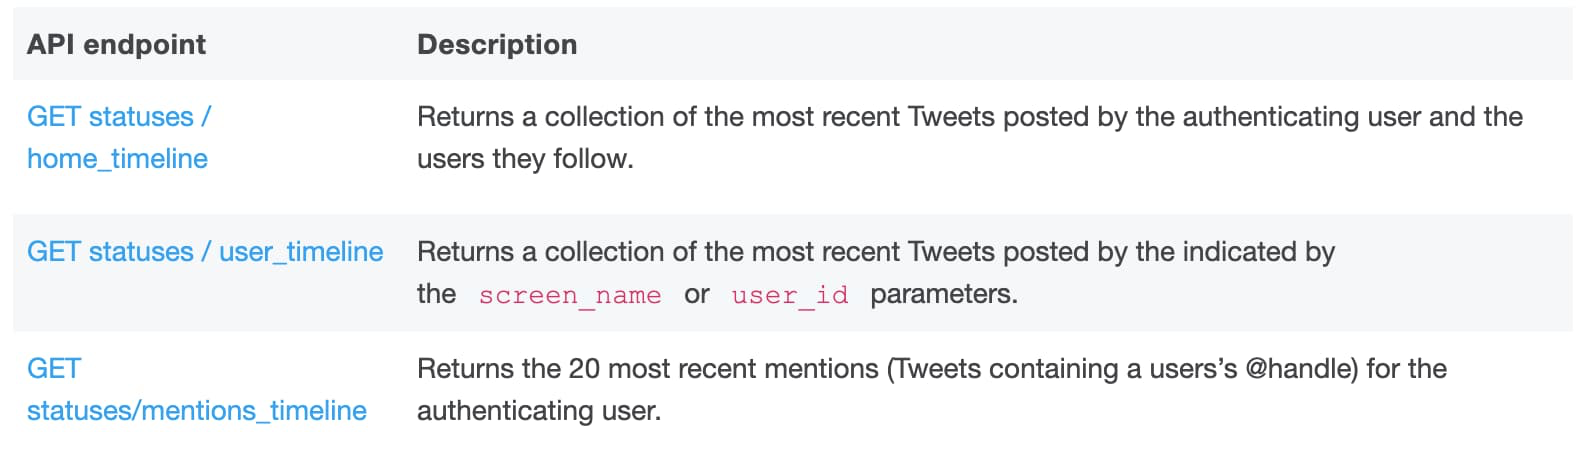Click the "20 most recent mentions" phrase
This screenshot has width=1583, height=451.
[x=724, y=369]
